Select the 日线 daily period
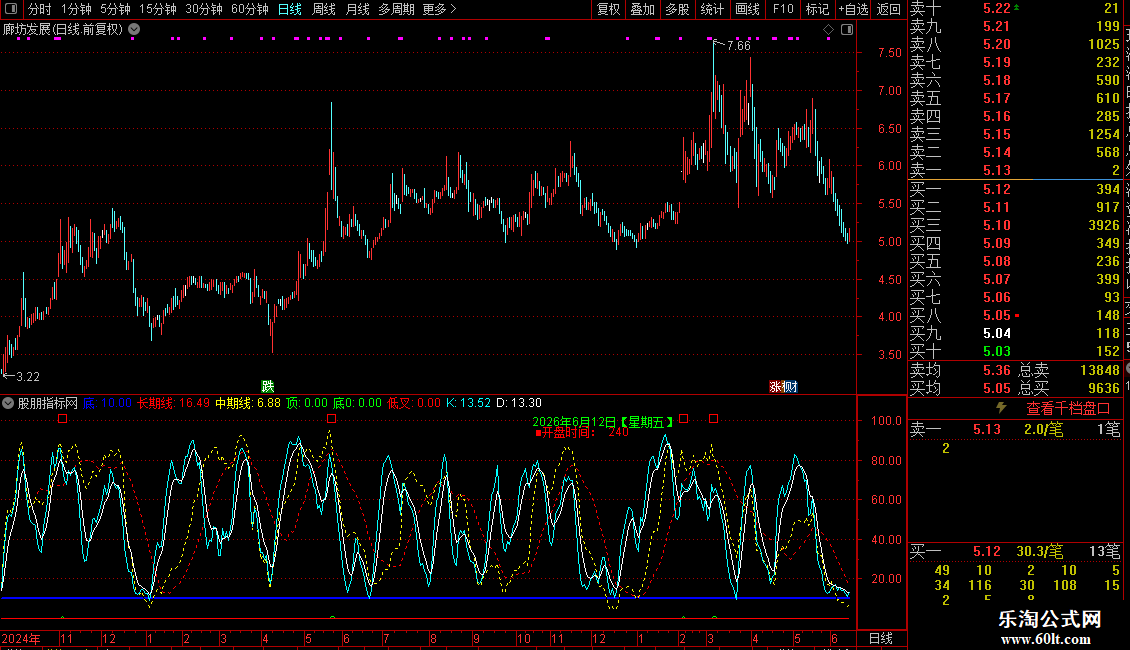1130x650 pixels. (x=290, y=9)
